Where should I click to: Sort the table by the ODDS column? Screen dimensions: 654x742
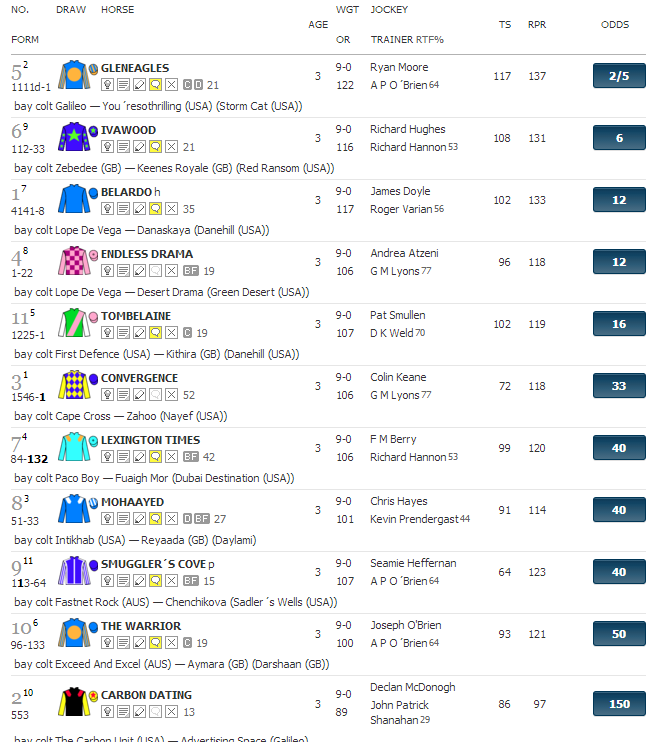[x=615, y=24]
